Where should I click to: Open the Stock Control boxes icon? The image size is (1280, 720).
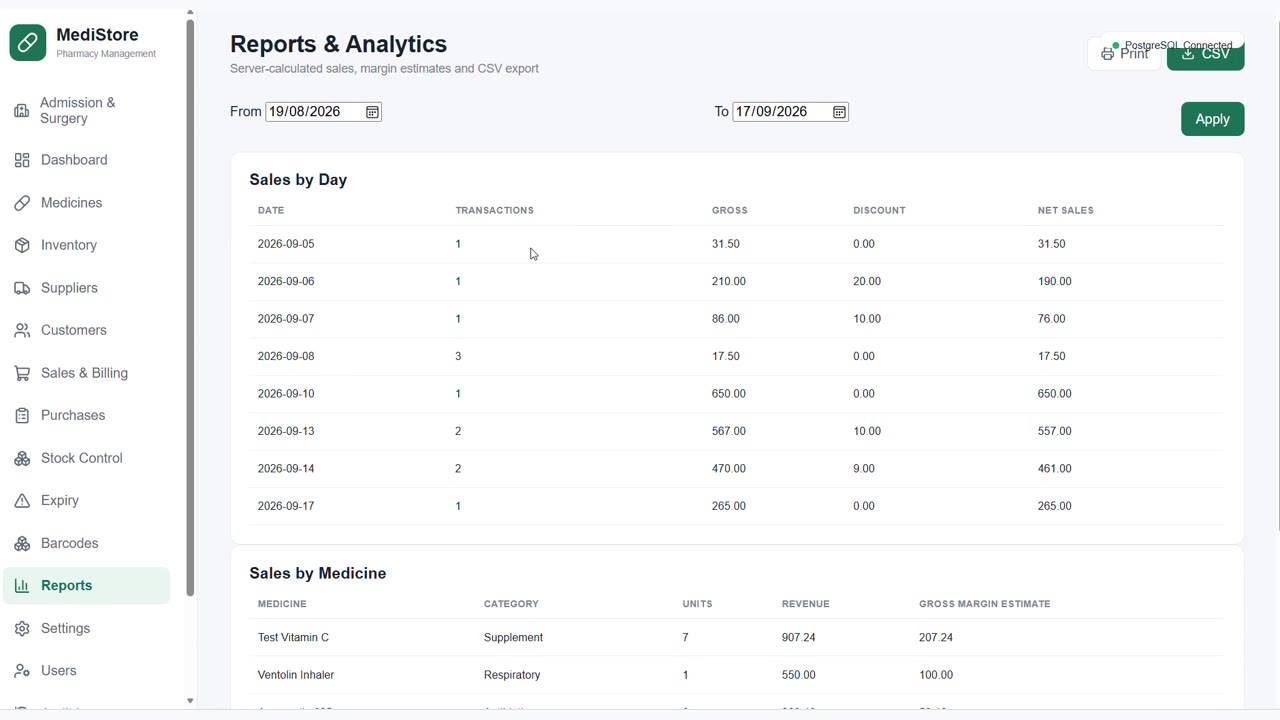22,458
